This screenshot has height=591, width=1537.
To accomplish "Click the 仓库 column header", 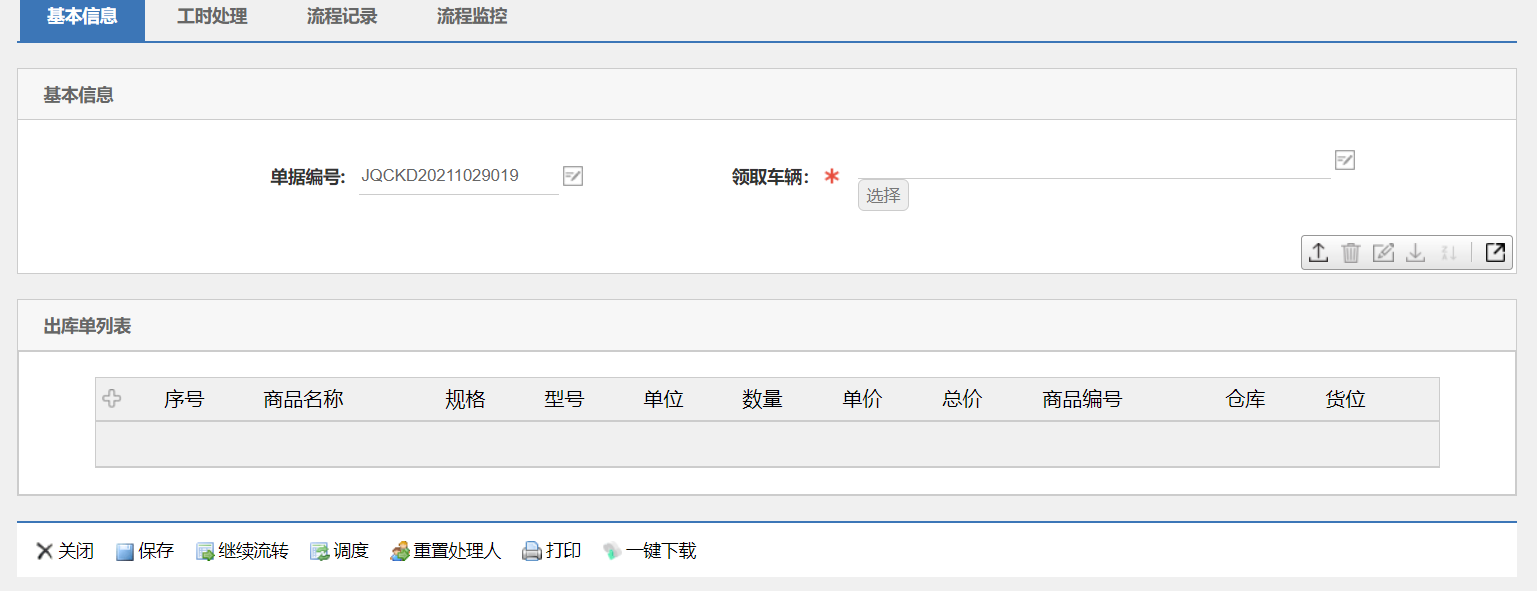I will [x=1246, y=400].
